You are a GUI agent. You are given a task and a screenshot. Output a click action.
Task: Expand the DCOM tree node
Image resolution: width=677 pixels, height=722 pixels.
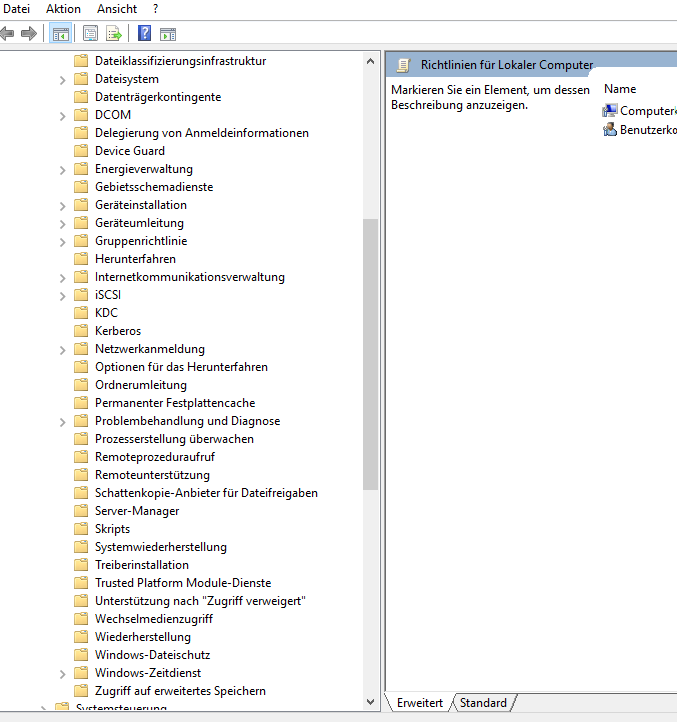[x=63, y=116]
